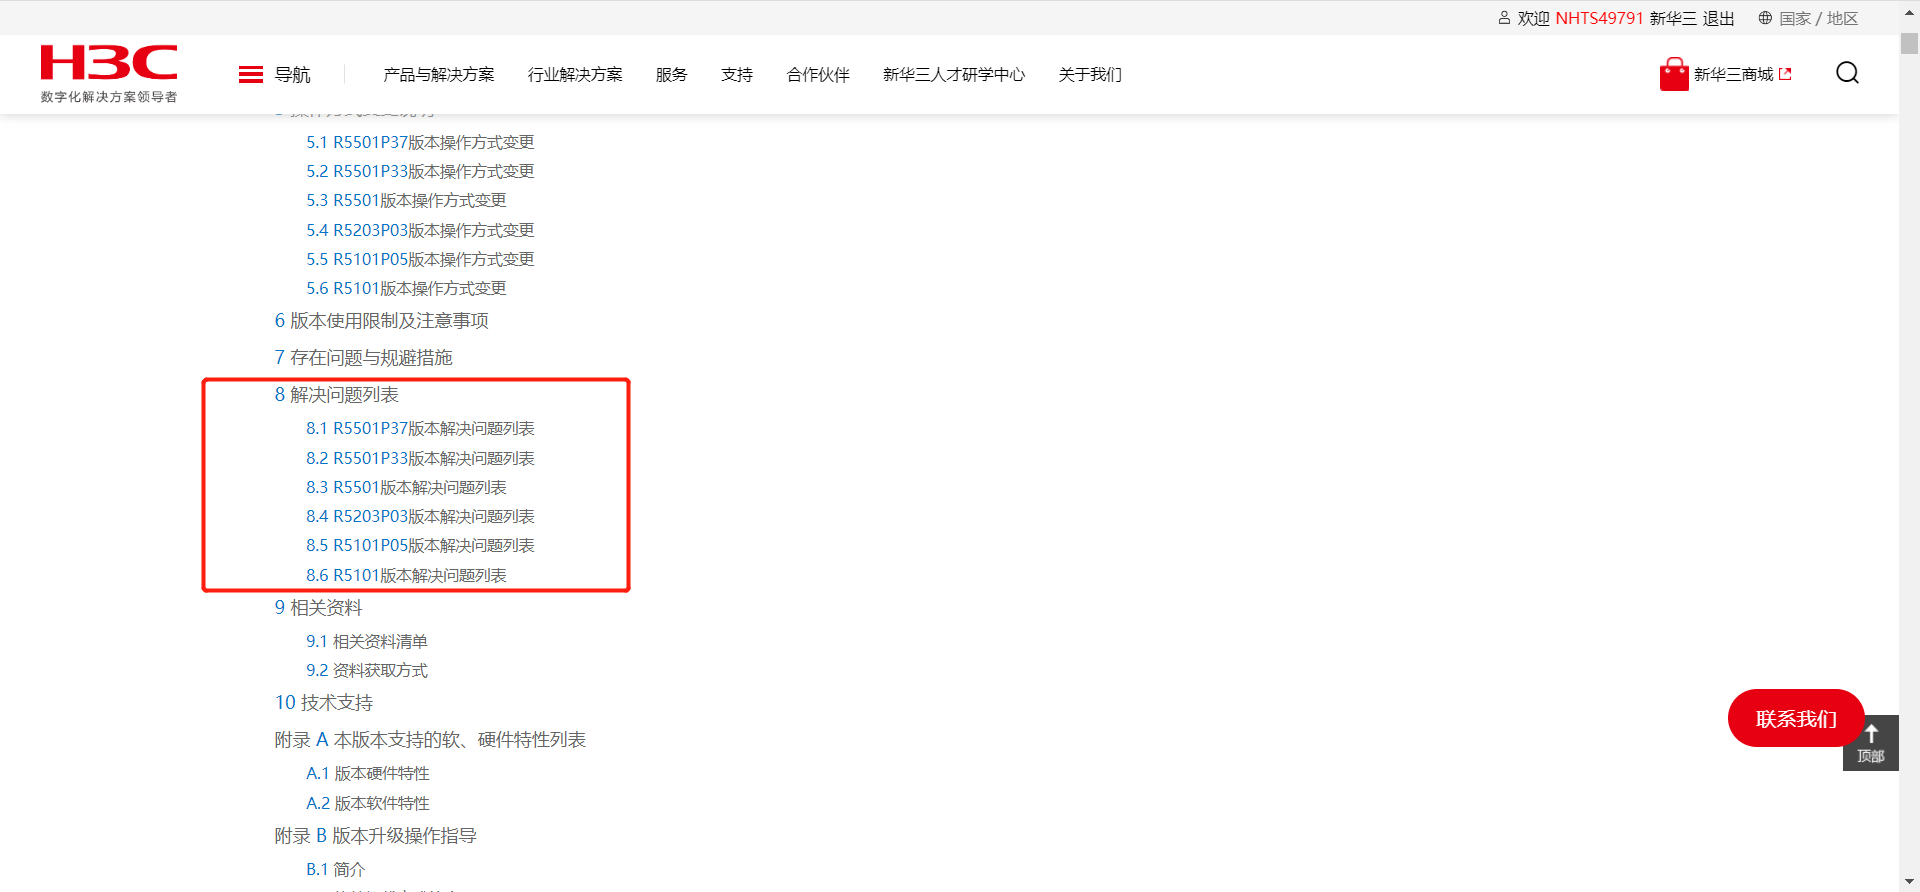Go to 5.1 R5501P37版本操作方式变更

point(420,142)
